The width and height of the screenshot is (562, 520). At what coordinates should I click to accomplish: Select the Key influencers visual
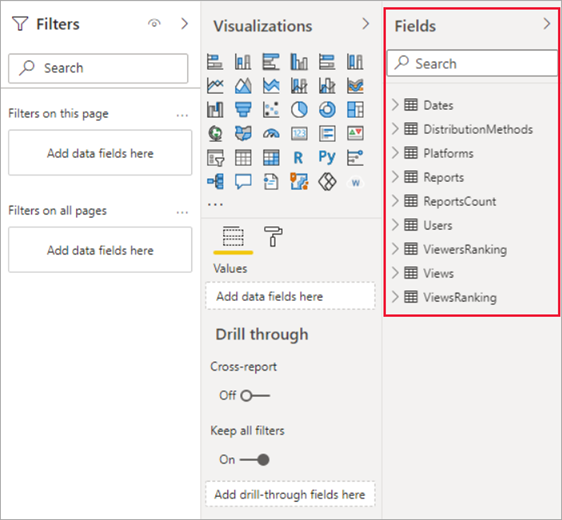[355, 158]
